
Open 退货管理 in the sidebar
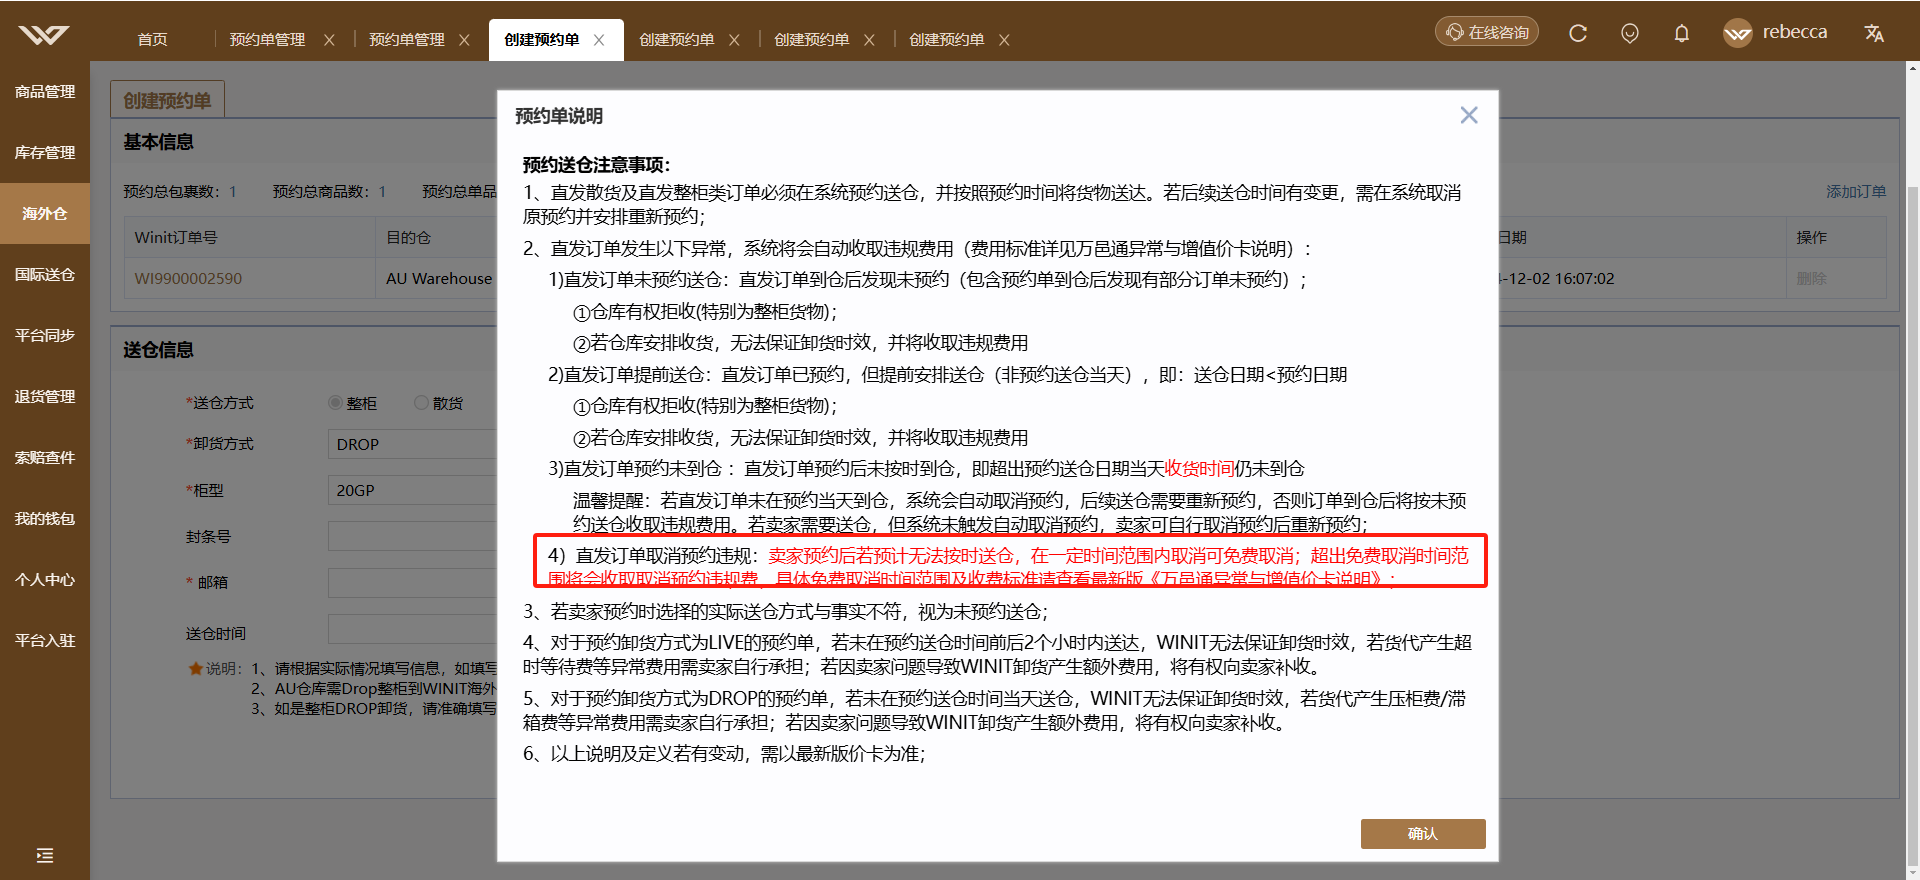coord(45,396)
